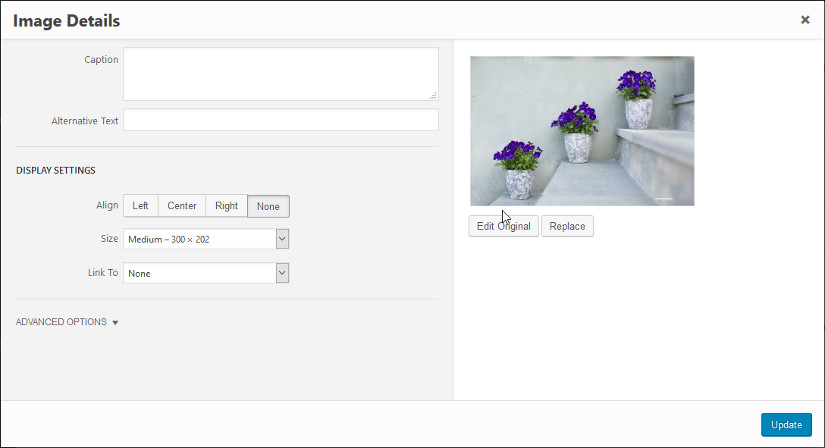The height and width of the screenshot is (448, 825).
Task: Click the Alternative Text label
Action: click(85, 121)
